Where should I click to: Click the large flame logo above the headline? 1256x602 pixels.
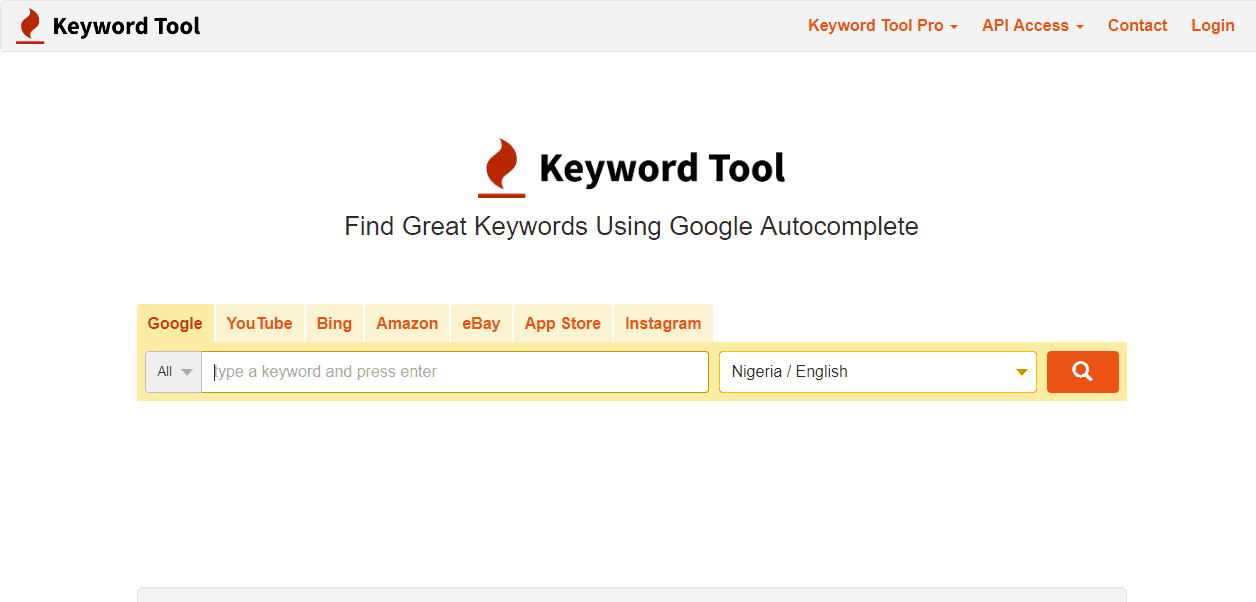(x=502, y=168)
